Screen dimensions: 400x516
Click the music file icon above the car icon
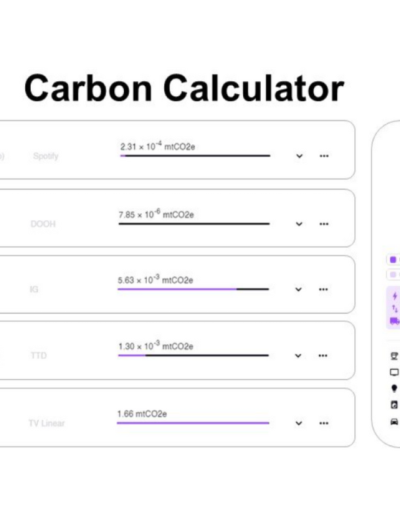click(394, 405)
